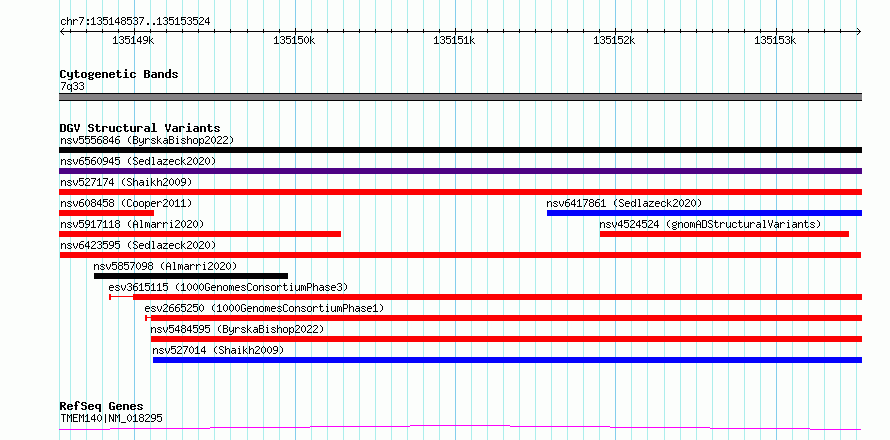The image size is (890, 440).
Task: Open esv2665250 1000GenomesConsortiumPhase1 label
Action: (264, 308)
